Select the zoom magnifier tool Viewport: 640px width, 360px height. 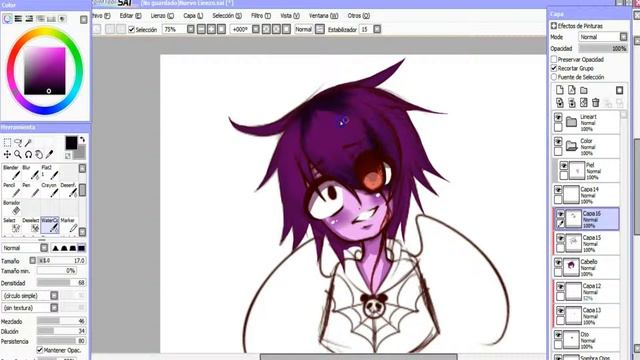pyautogui.click(x=18, y=154)
